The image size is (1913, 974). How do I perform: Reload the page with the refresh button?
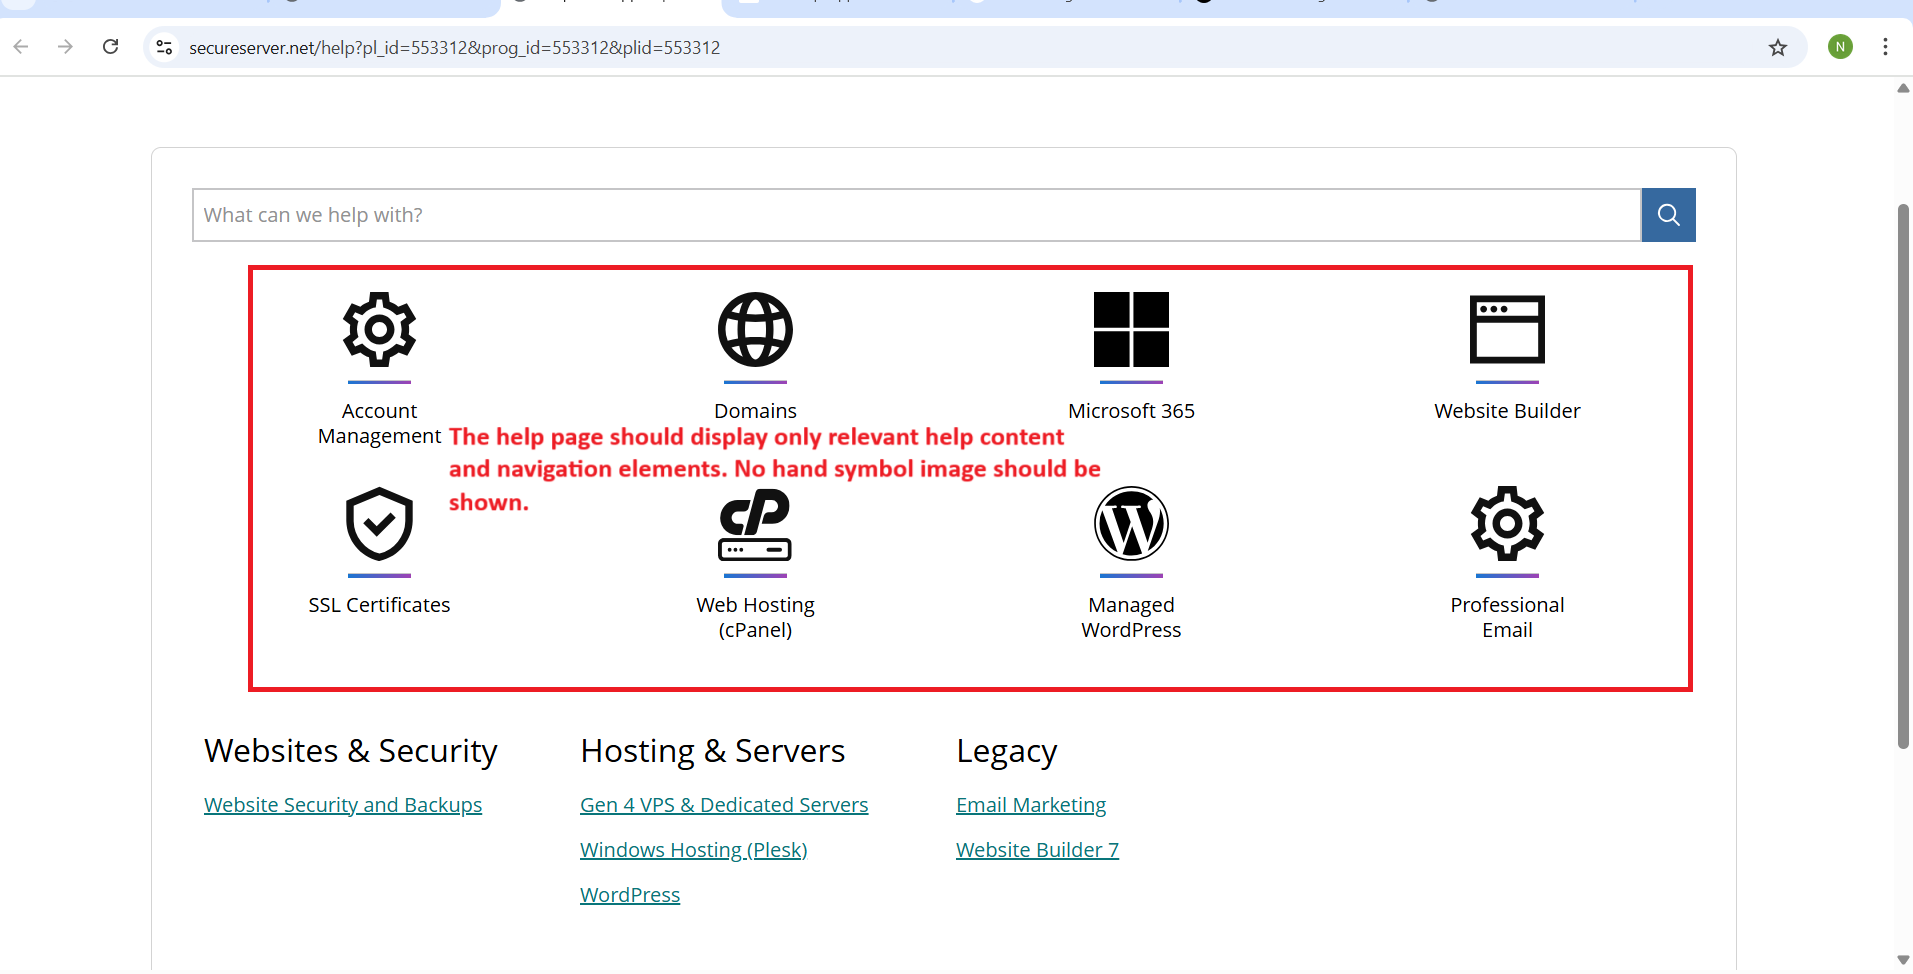pos(111,47)
